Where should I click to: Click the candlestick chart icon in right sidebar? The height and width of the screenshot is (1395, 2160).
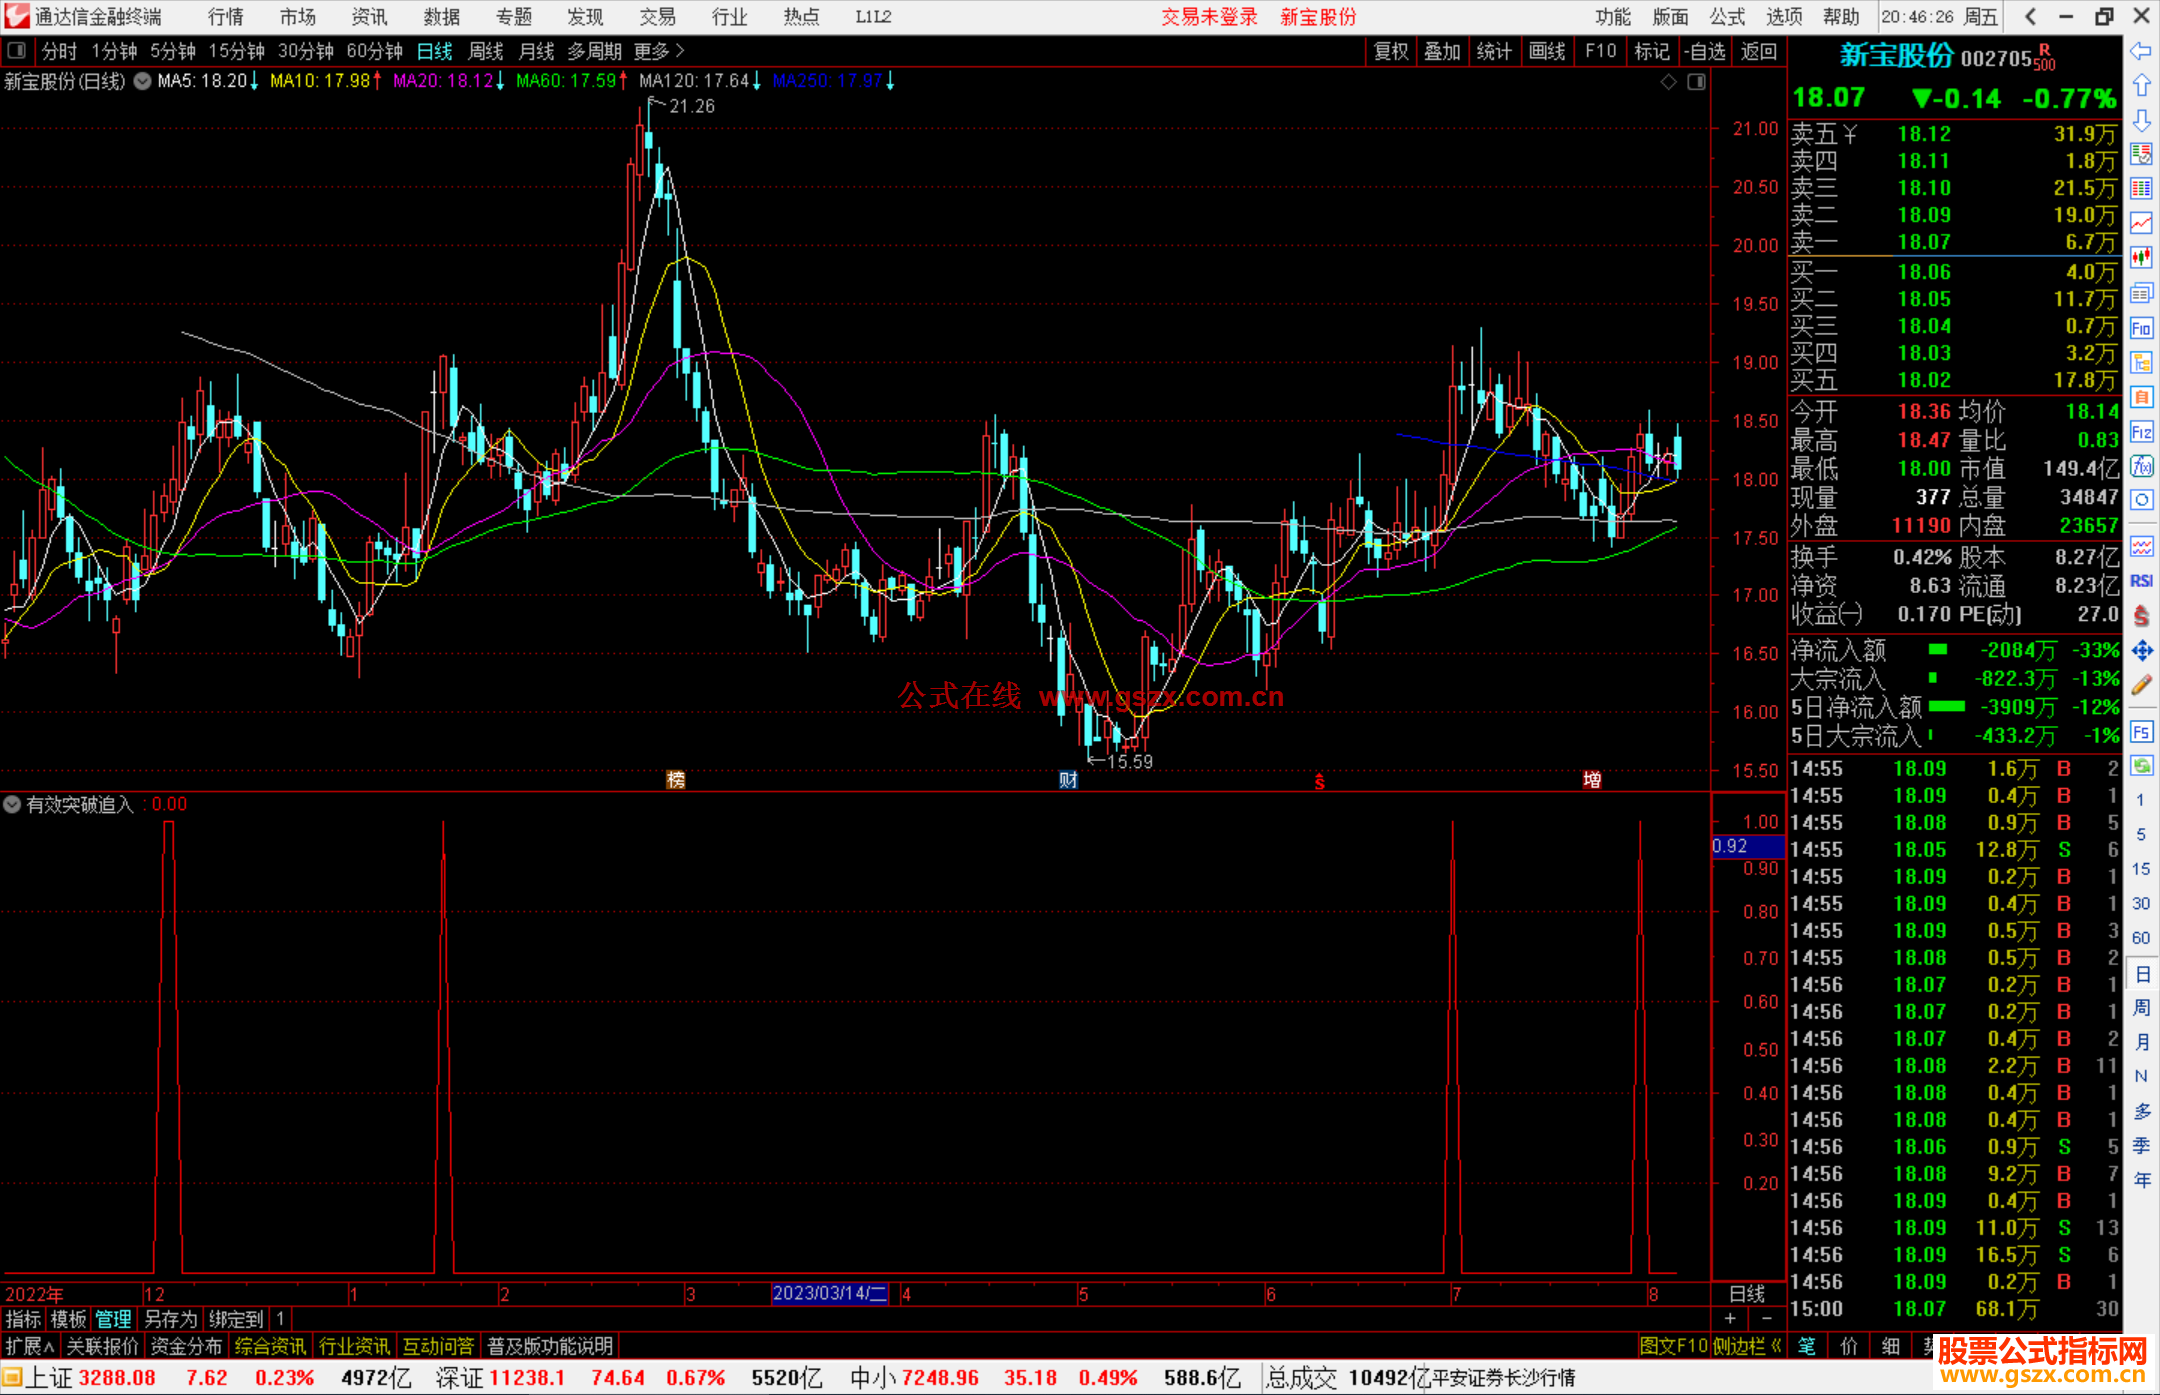point(2141,258)
